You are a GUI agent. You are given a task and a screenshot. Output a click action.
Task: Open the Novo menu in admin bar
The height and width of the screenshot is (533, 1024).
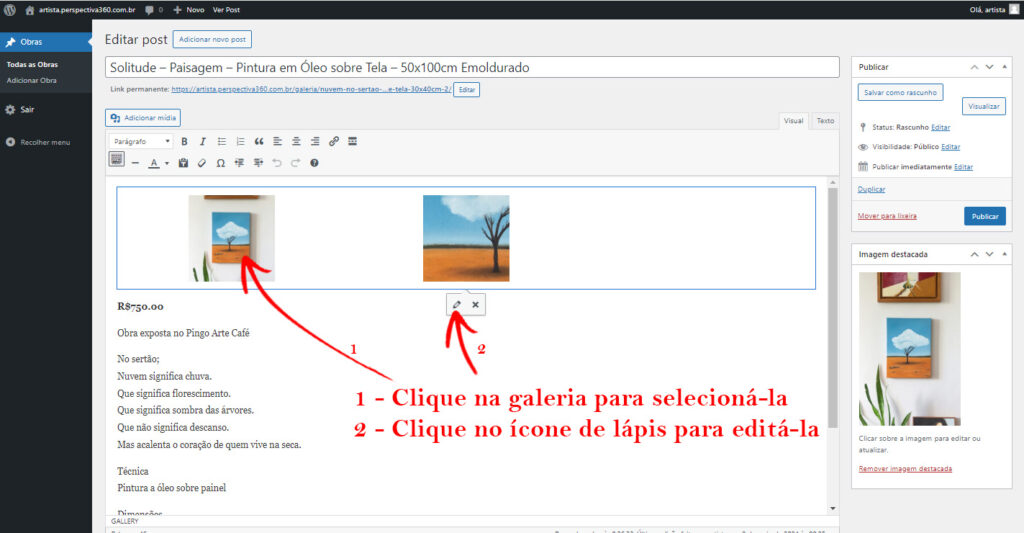[189, 10]
